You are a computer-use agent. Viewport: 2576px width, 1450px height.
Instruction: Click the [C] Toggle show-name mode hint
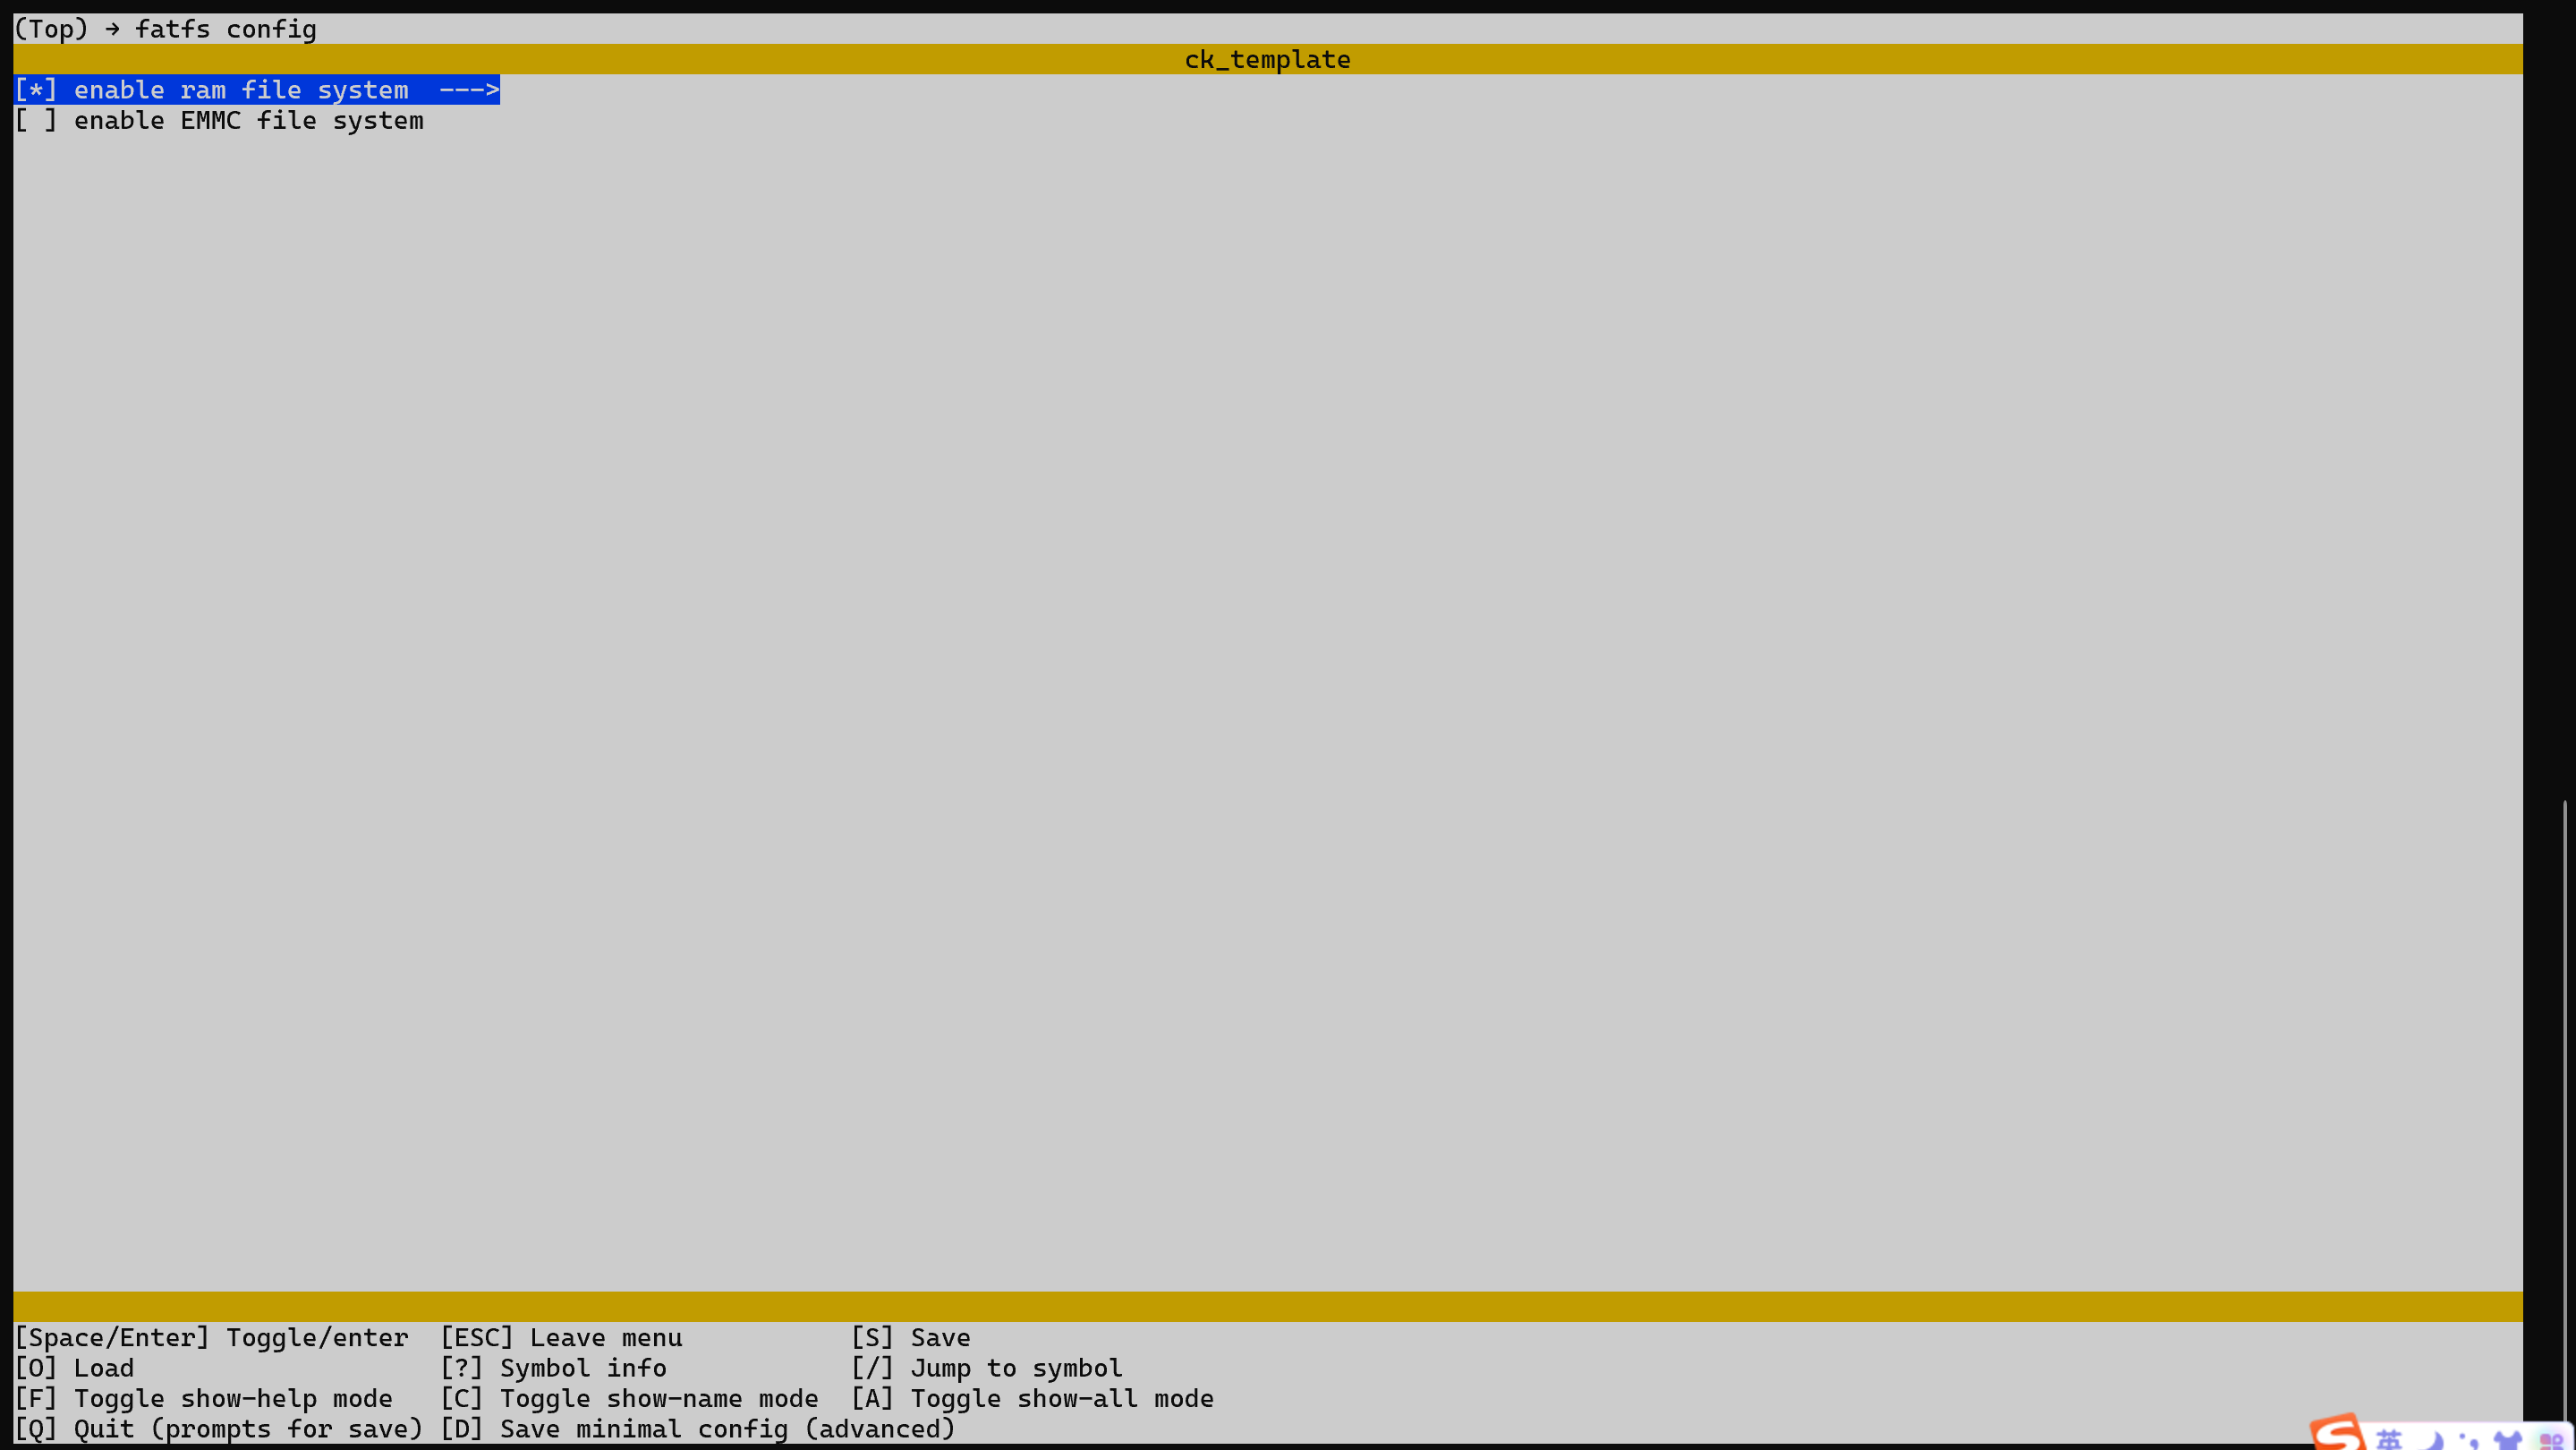(630, 1398)
